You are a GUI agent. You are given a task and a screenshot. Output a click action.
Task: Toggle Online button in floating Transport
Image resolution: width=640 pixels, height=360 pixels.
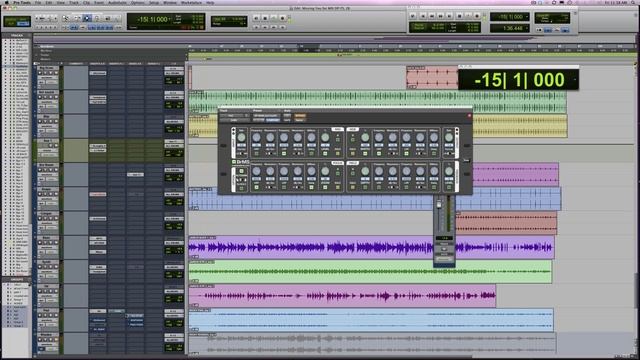412,16
